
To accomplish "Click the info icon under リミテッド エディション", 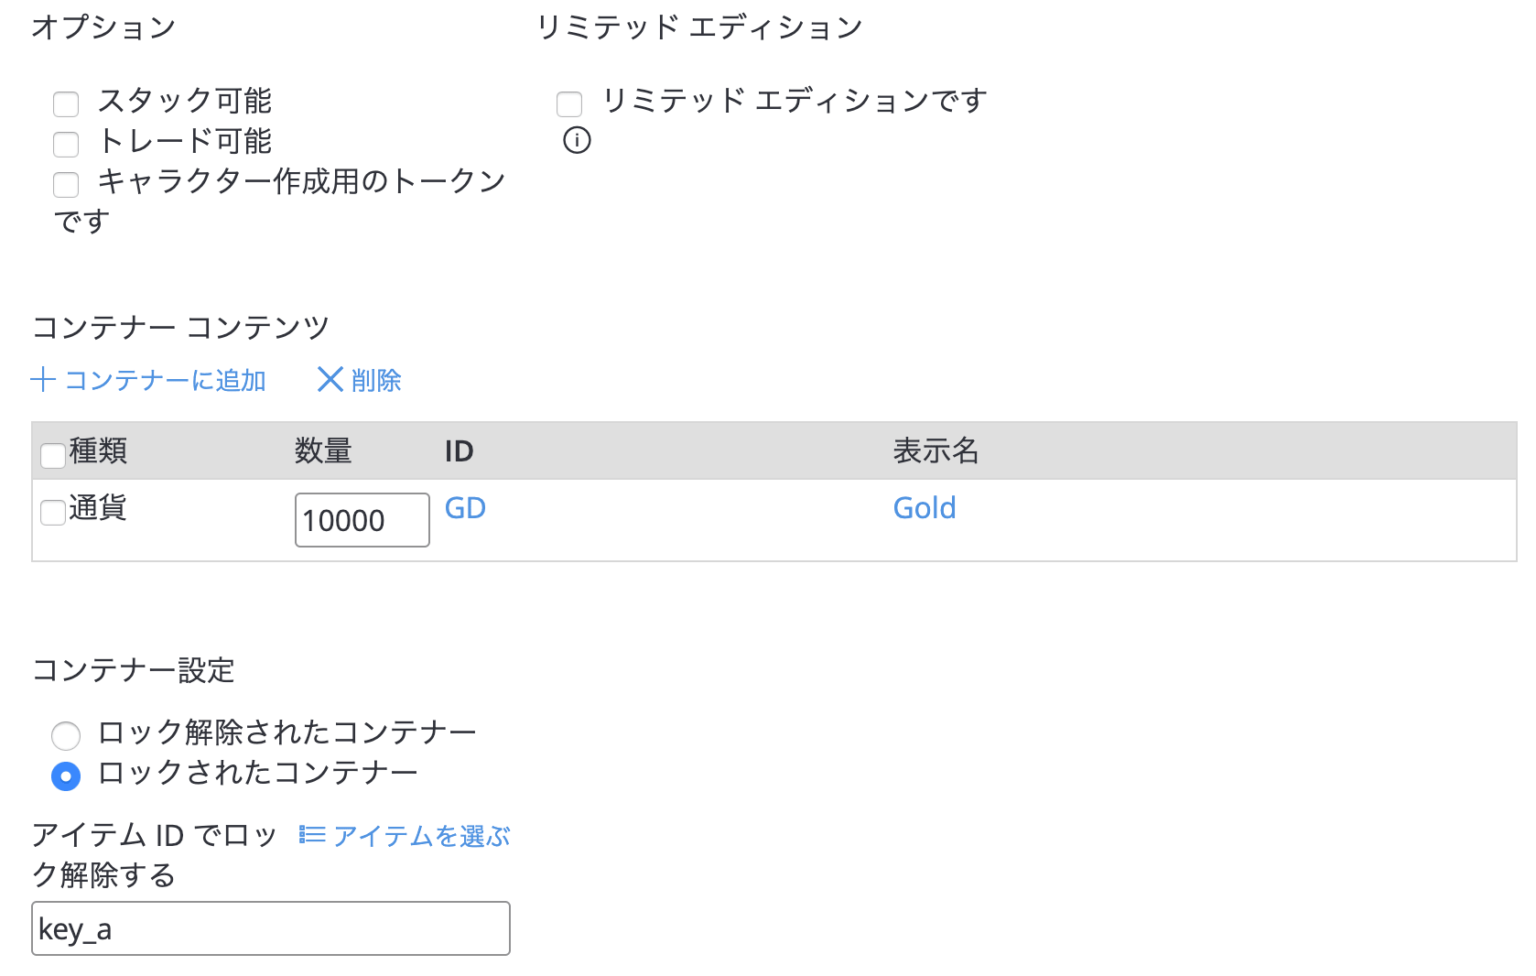I will (577, 140).
